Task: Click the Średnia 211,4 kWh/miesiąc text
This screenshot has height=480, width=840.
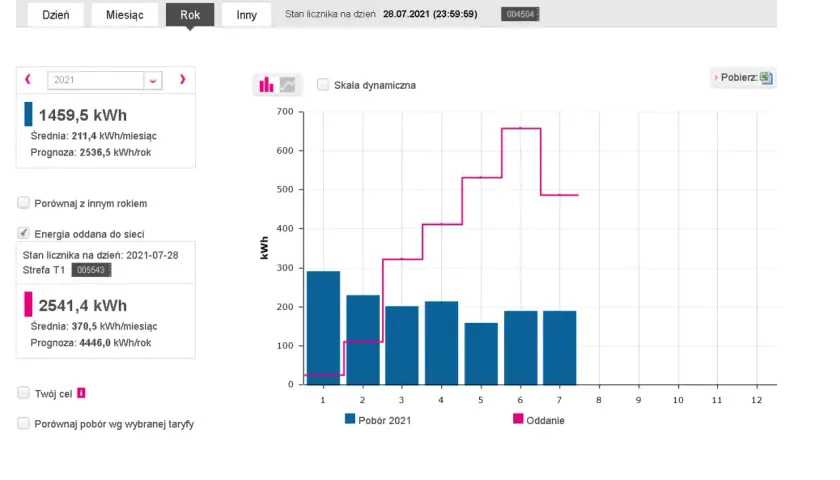Action: coord(93,136)
